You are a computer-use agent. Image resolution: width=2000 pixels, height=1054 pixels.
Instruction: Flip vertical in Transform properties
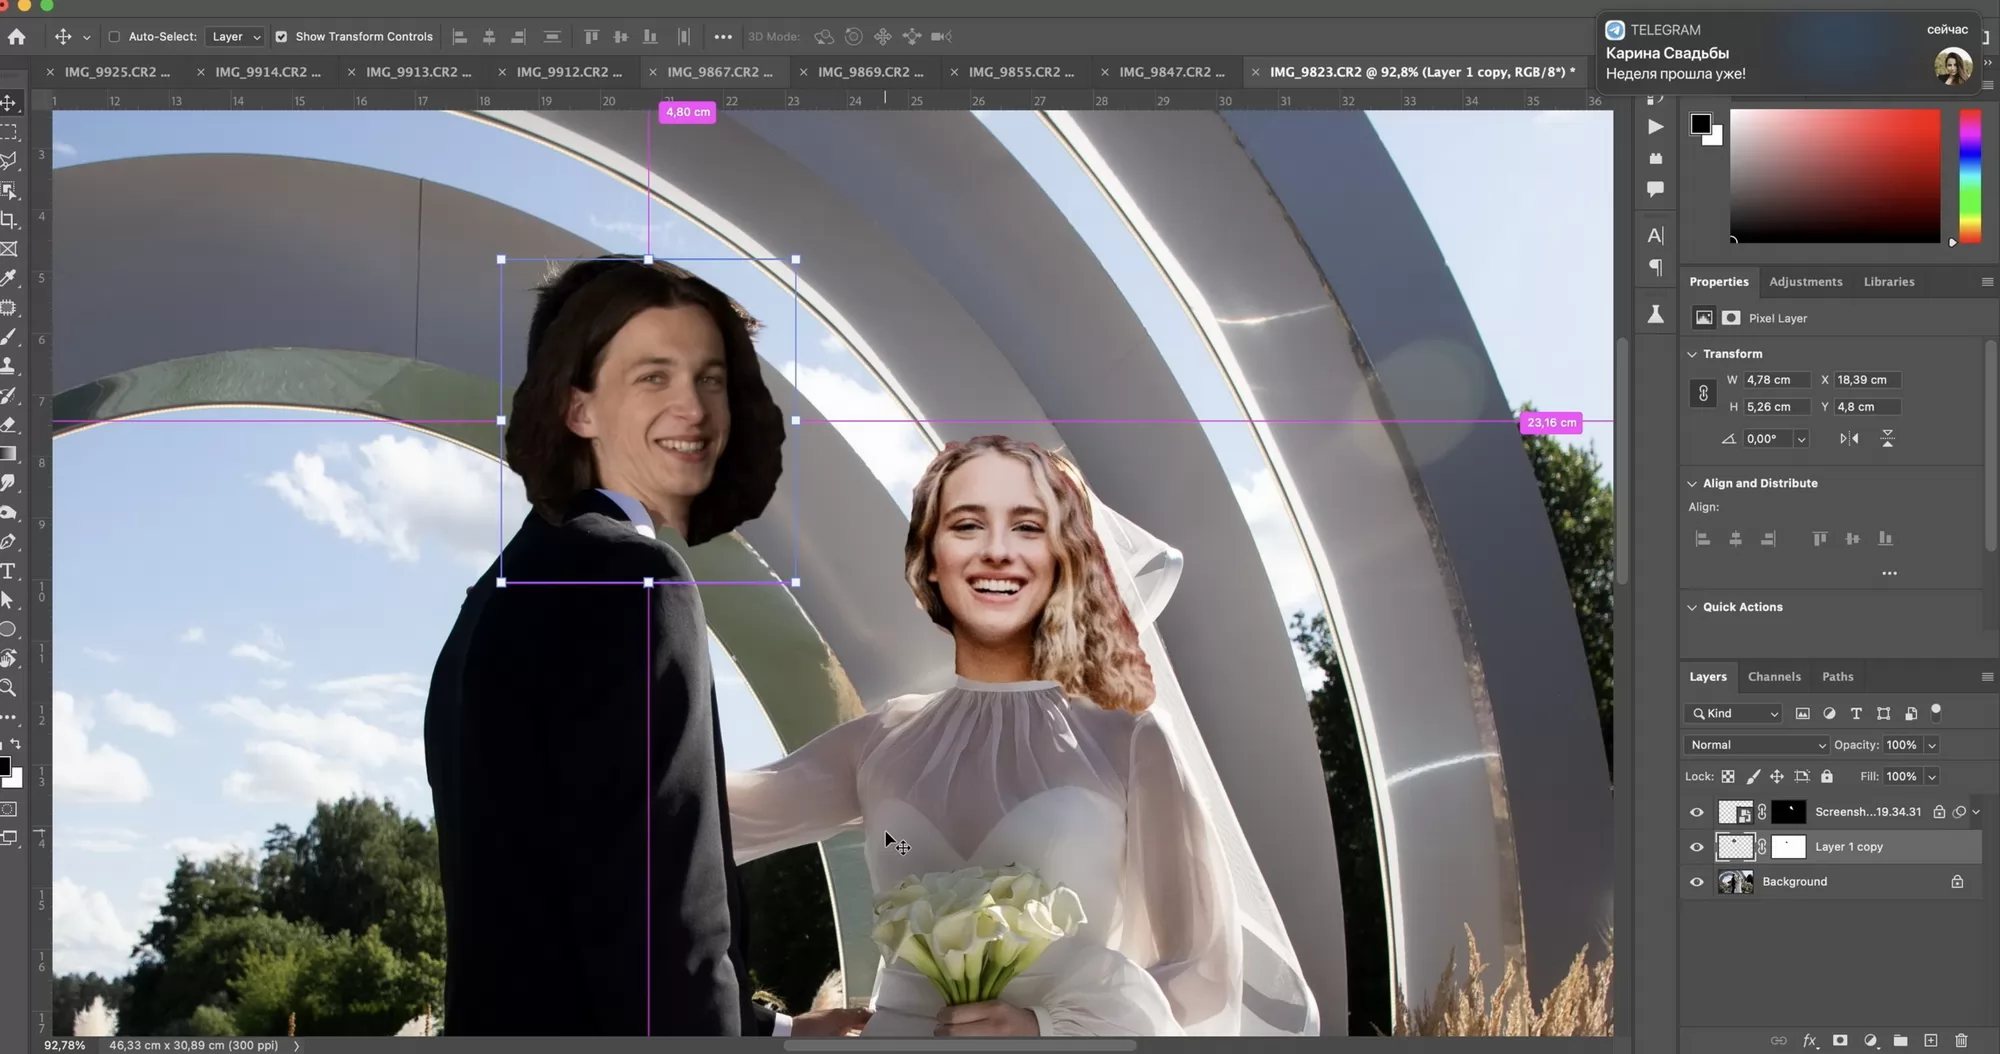click(1887, 439)
